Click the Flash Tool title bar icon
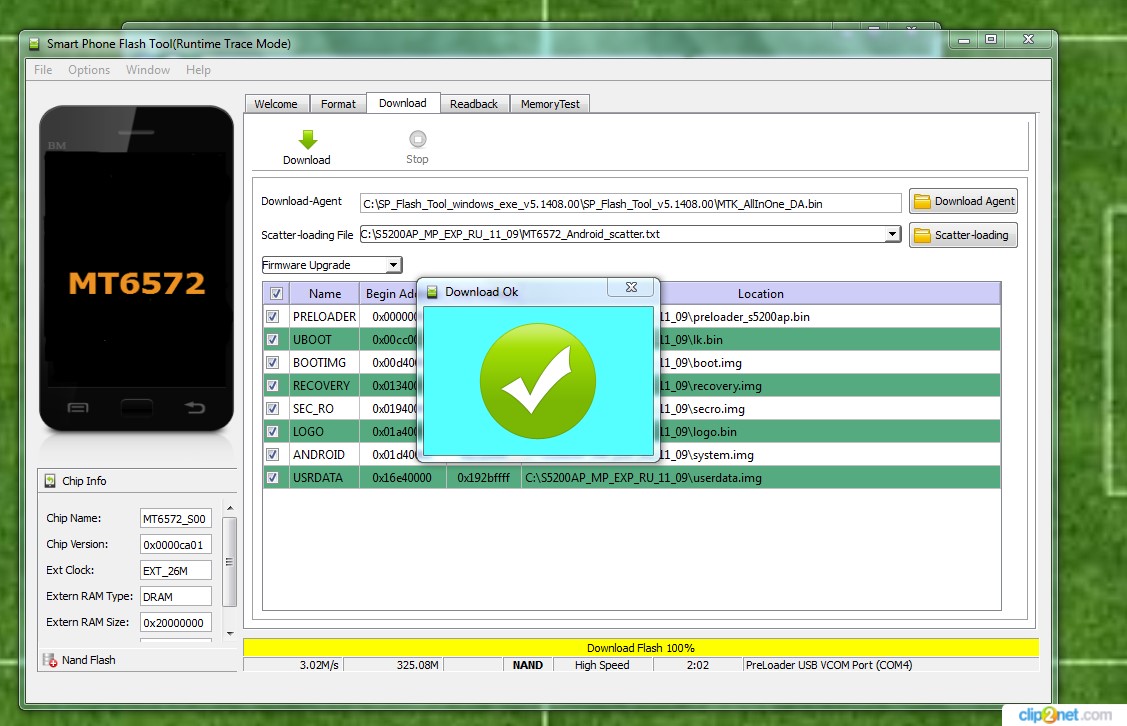1127x726 pixels. point(33,44)
